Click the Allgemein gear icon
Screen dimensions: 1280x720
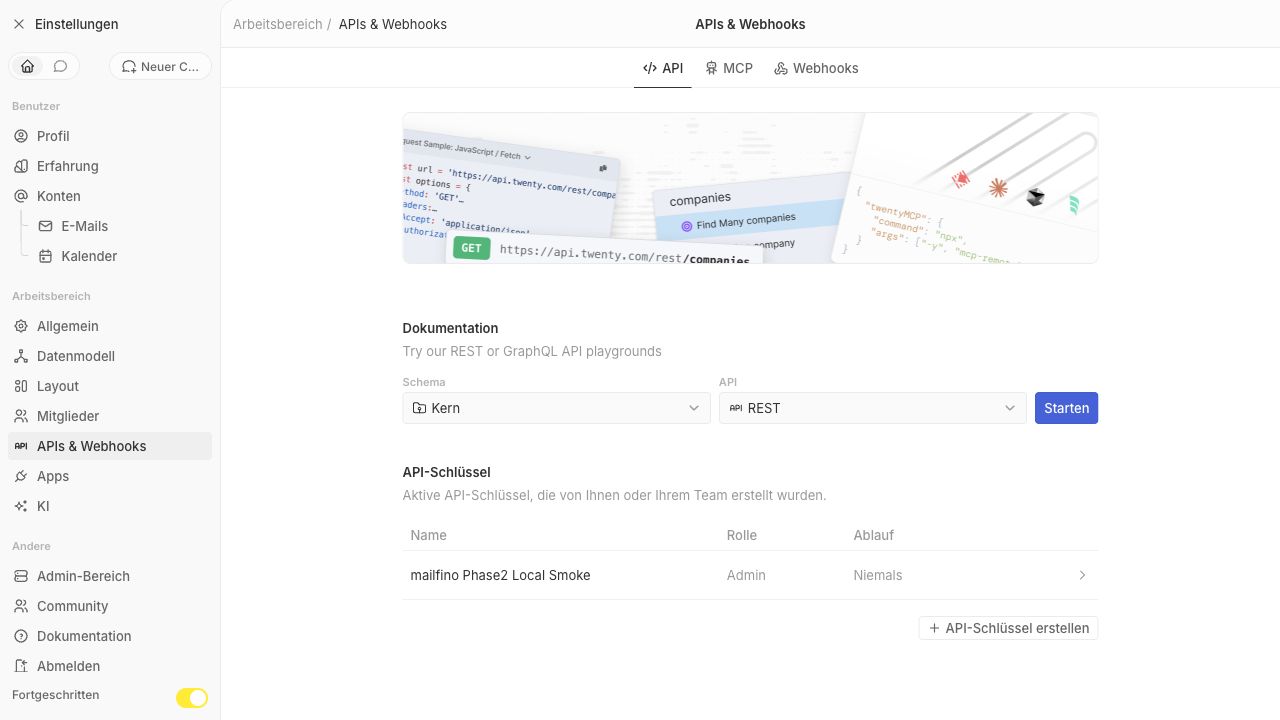[x=21, y=326]
